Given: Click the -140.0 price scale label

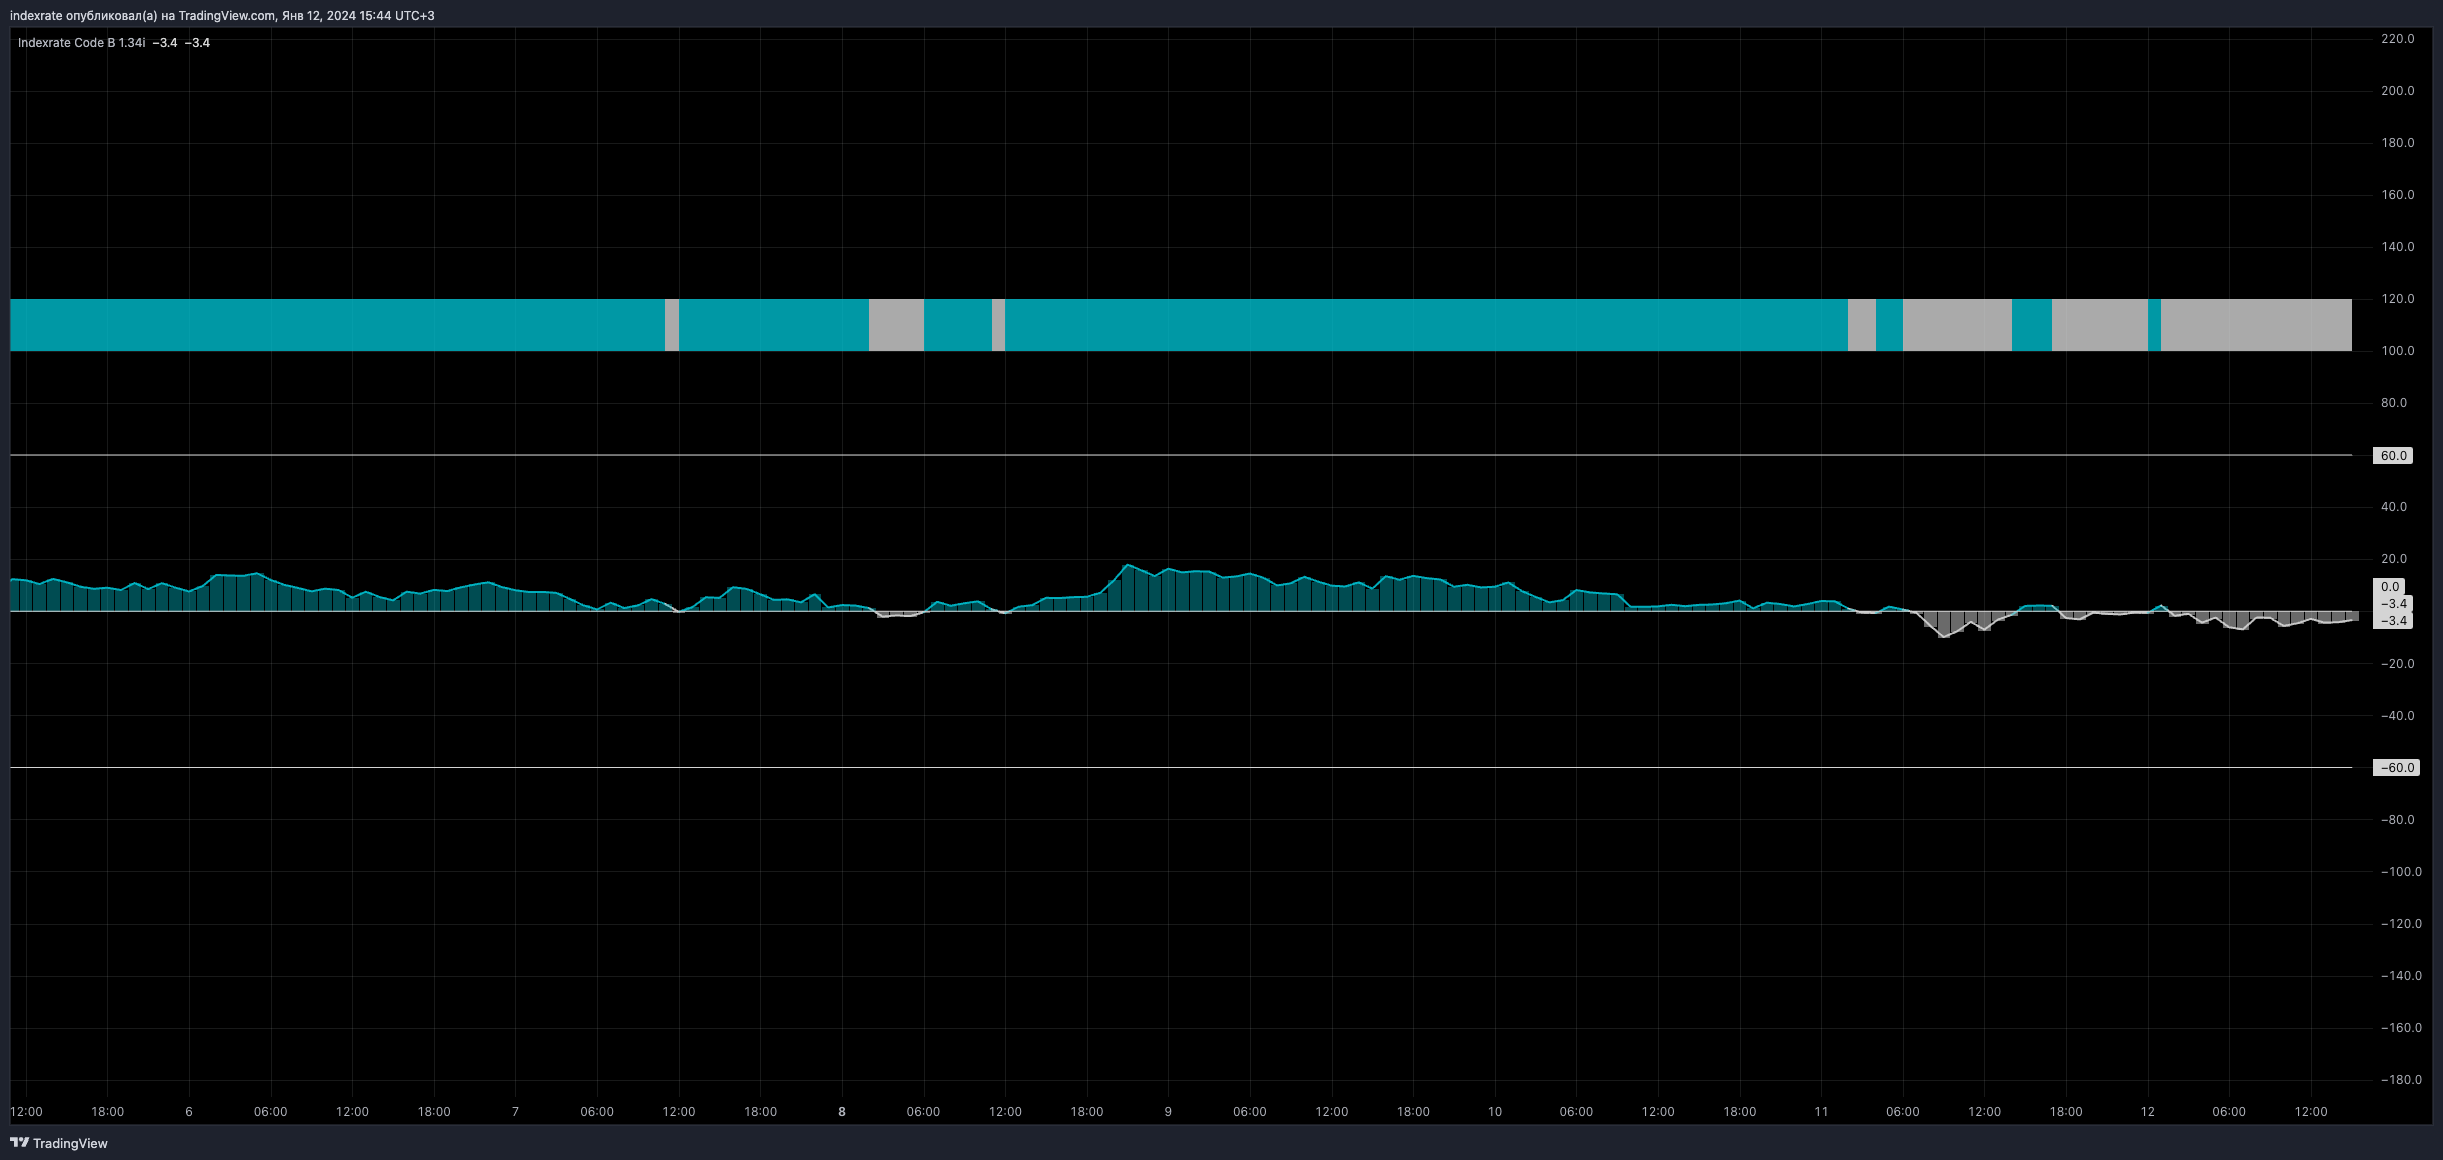Looking at the screenshot, I should pos(2400,976).
